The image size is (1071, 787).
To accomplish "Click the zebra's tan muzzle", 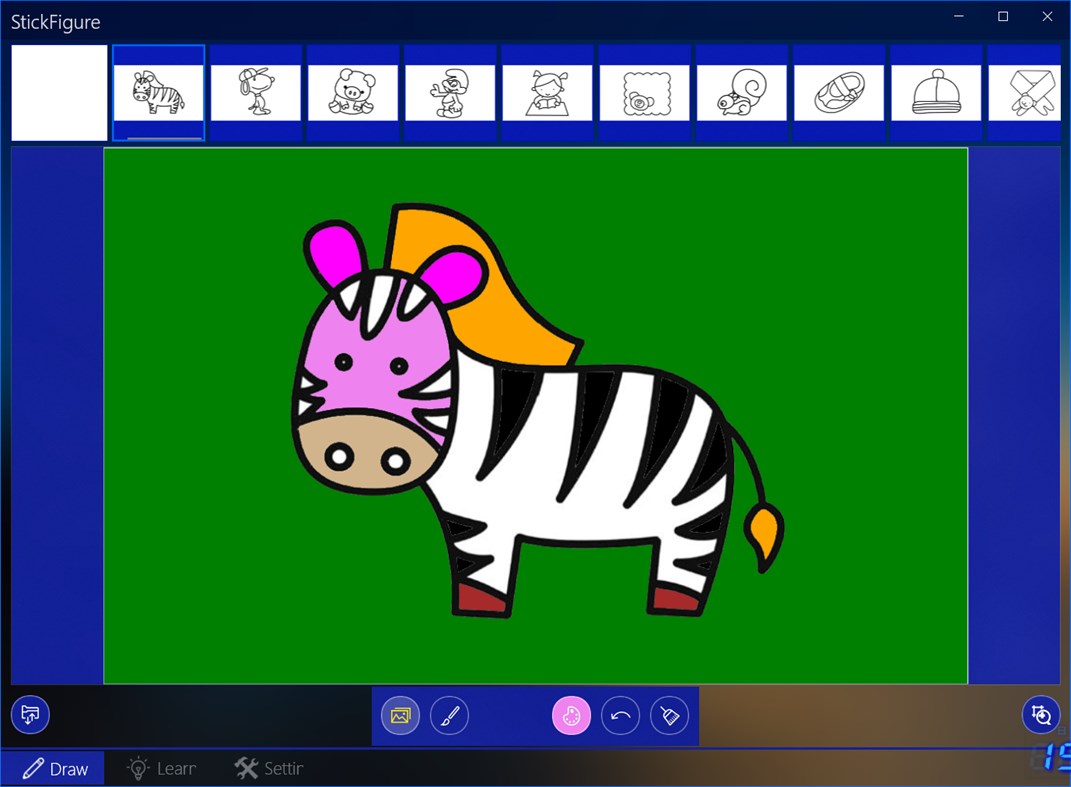I will [365, 451].
